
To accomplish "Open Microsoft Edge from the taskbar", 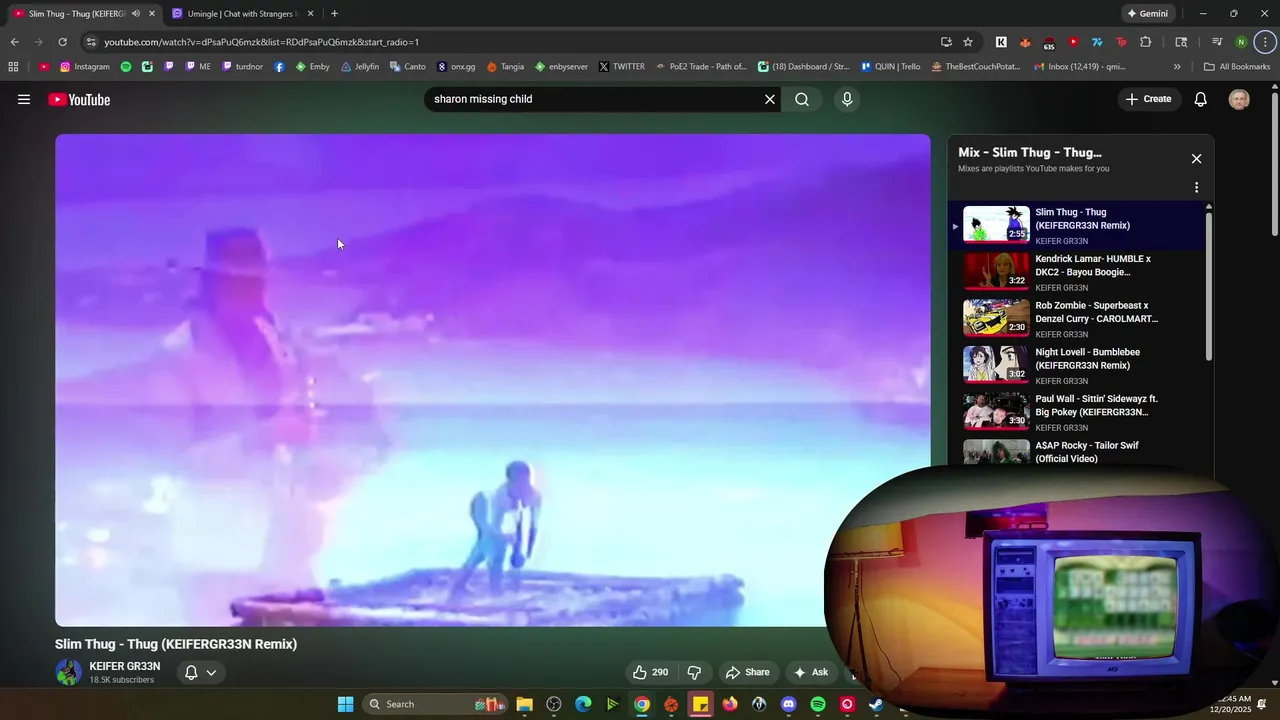I will [583, 704].
